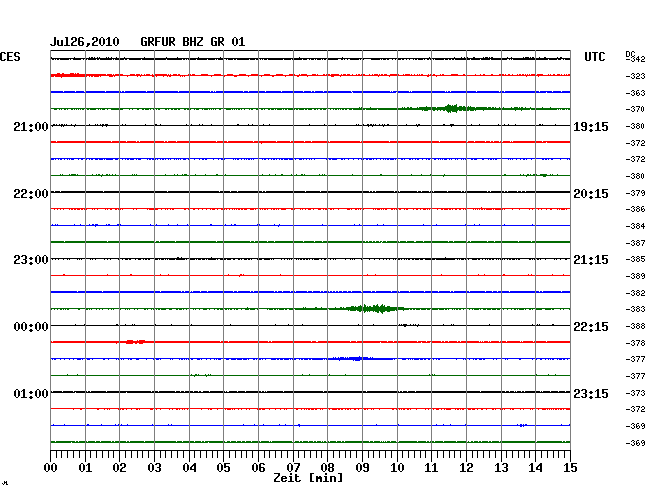Screen dimensions: 650x494
Task: Click the minute tick label "00"
Action: 51,467
